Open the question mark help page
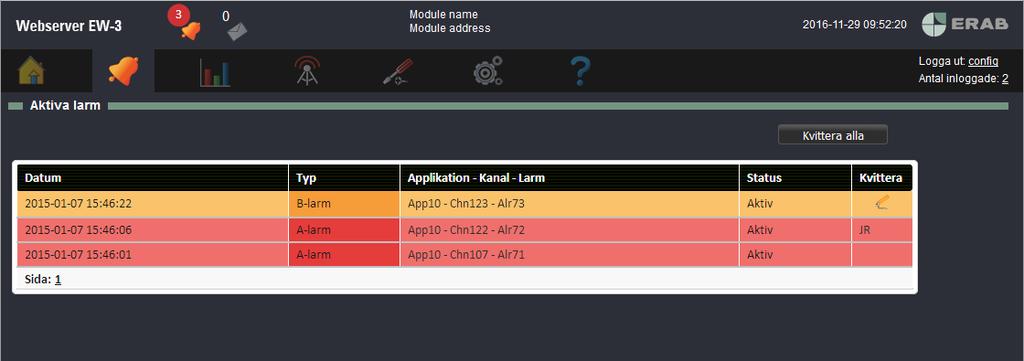This screenshot has width=1024, height=361. pyautogui.click(x=580, y=71)
